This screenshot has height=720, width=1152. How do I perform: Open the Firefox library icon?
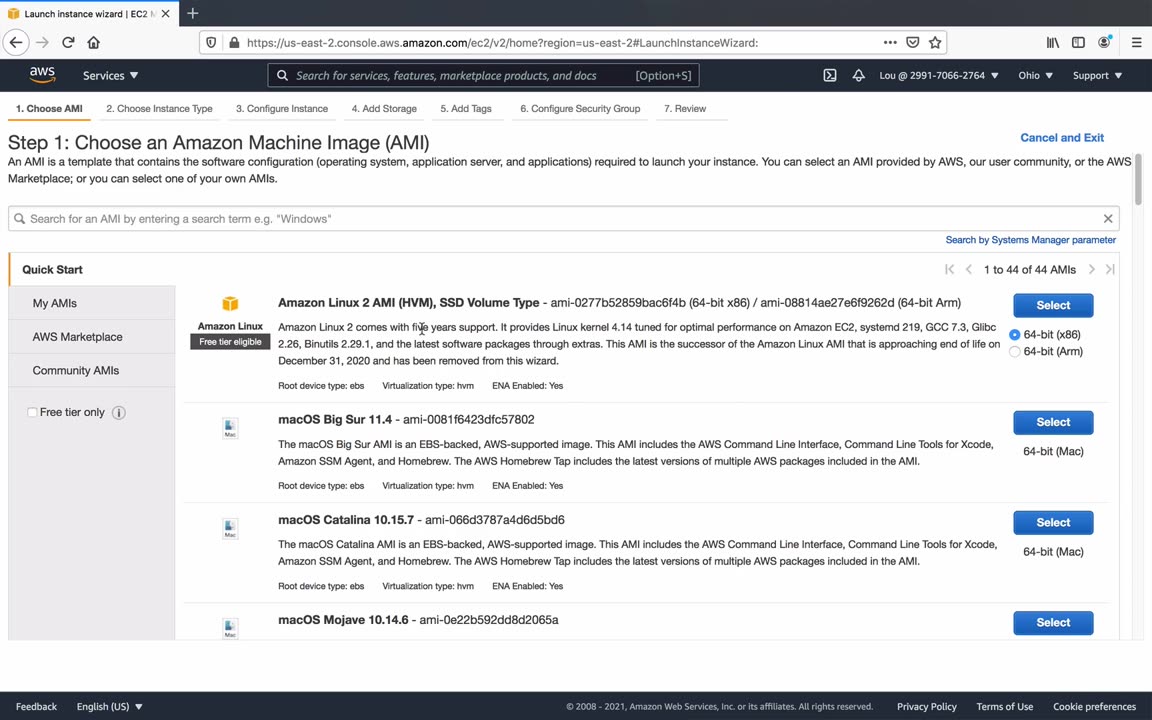click(1053, 43)
